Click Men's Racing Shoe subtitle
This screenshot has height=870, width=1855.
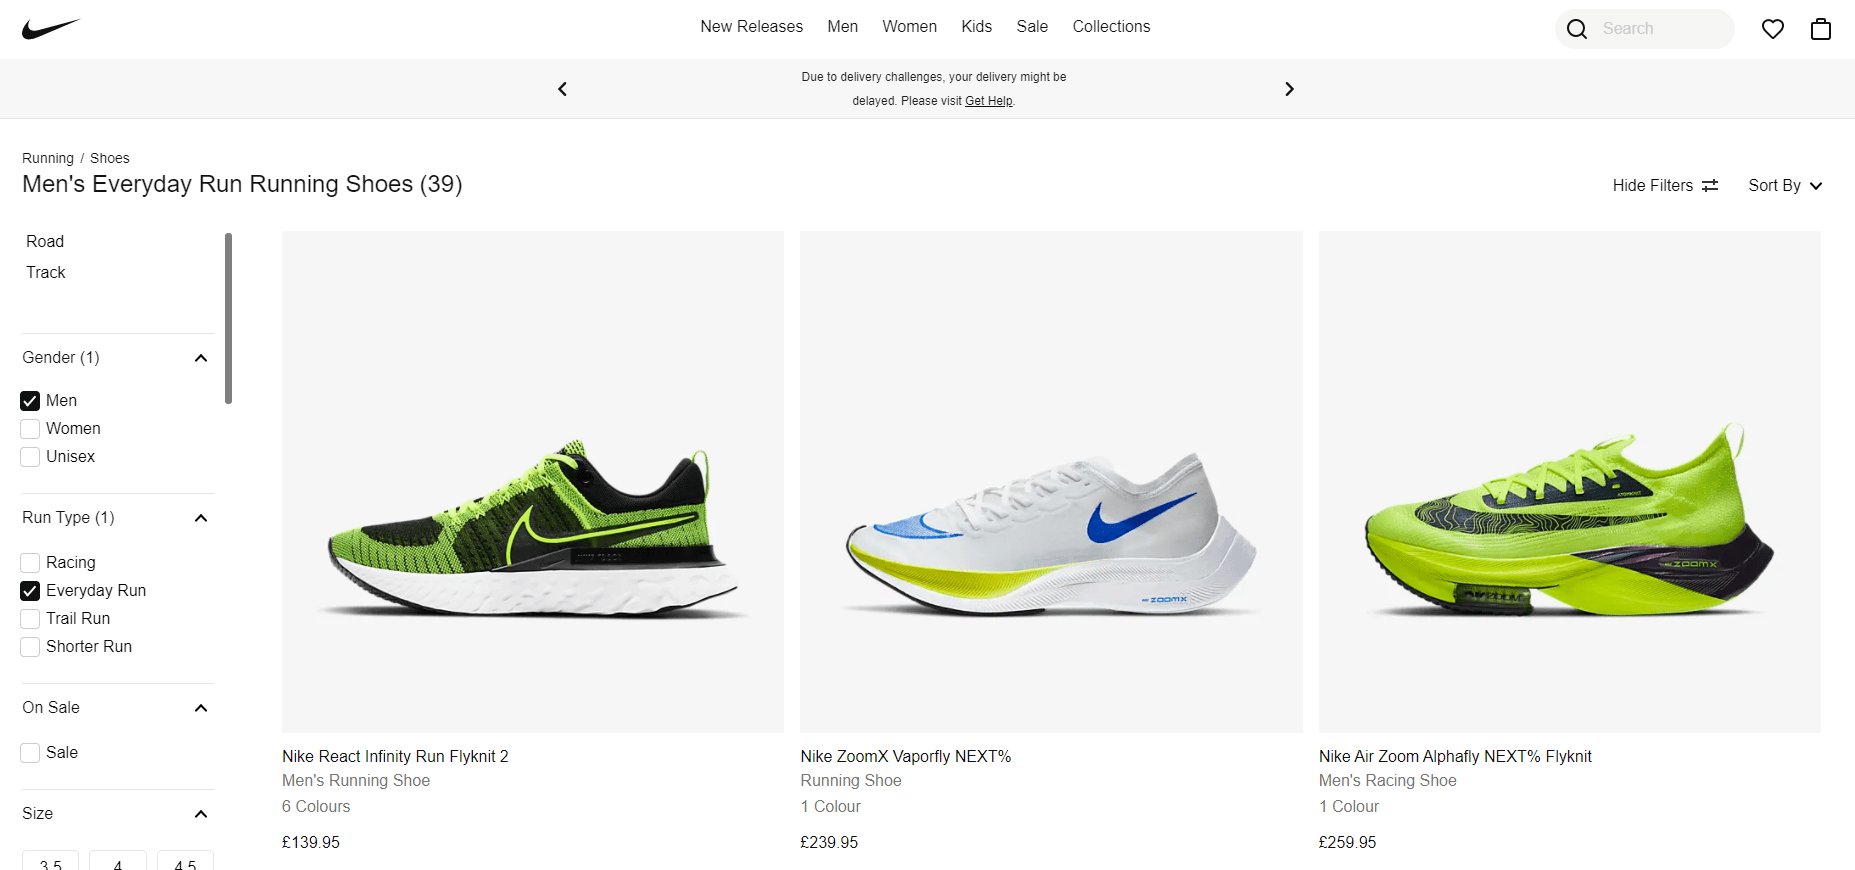click(1388, 780)
